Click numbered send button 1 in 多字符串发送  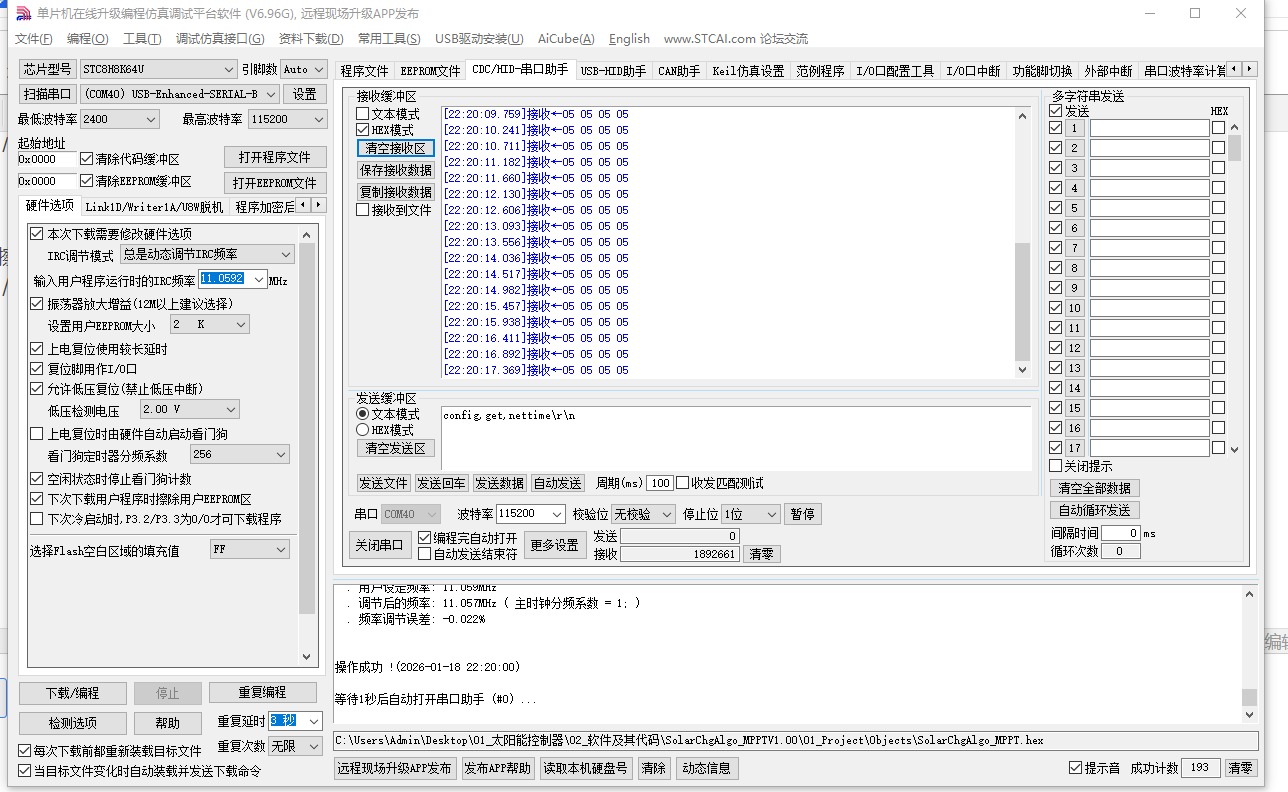click(1075, 128)
